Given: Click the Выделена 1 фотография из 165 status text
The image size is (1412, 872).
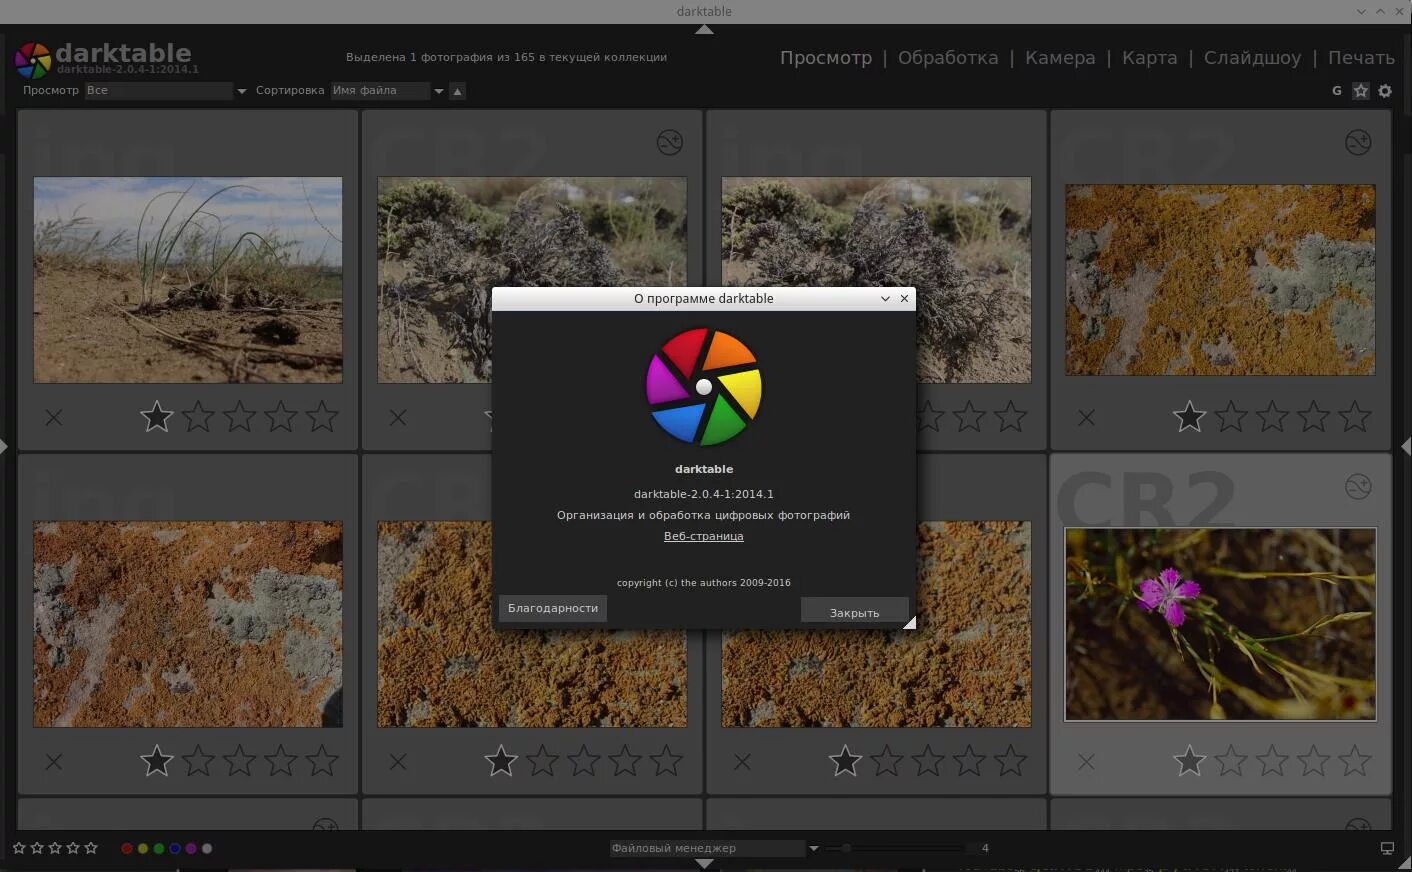Looking at the screenshot, I should (x=506, y=58).
